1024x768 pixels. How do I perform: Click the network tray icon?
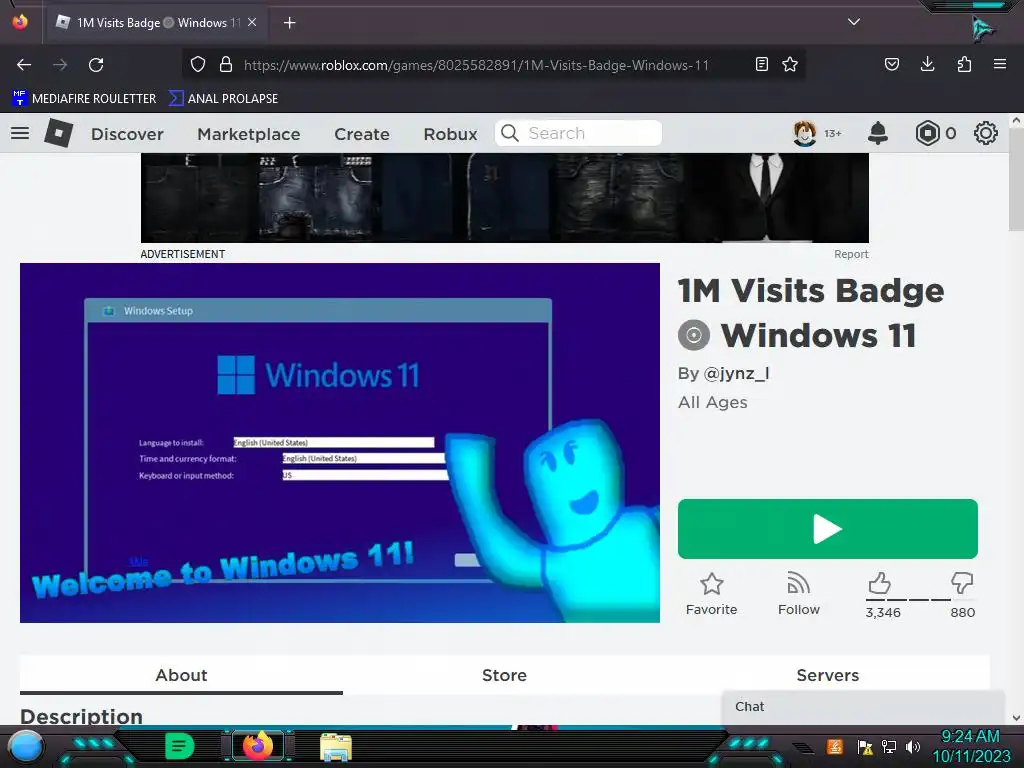tap(889, 746)
